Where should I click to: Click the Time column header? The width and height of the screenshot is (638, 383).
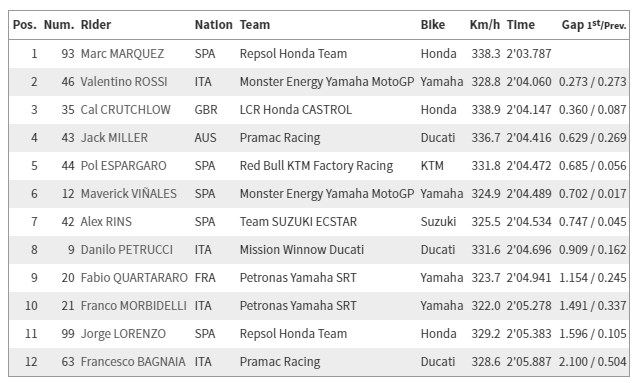coord(520,25)
